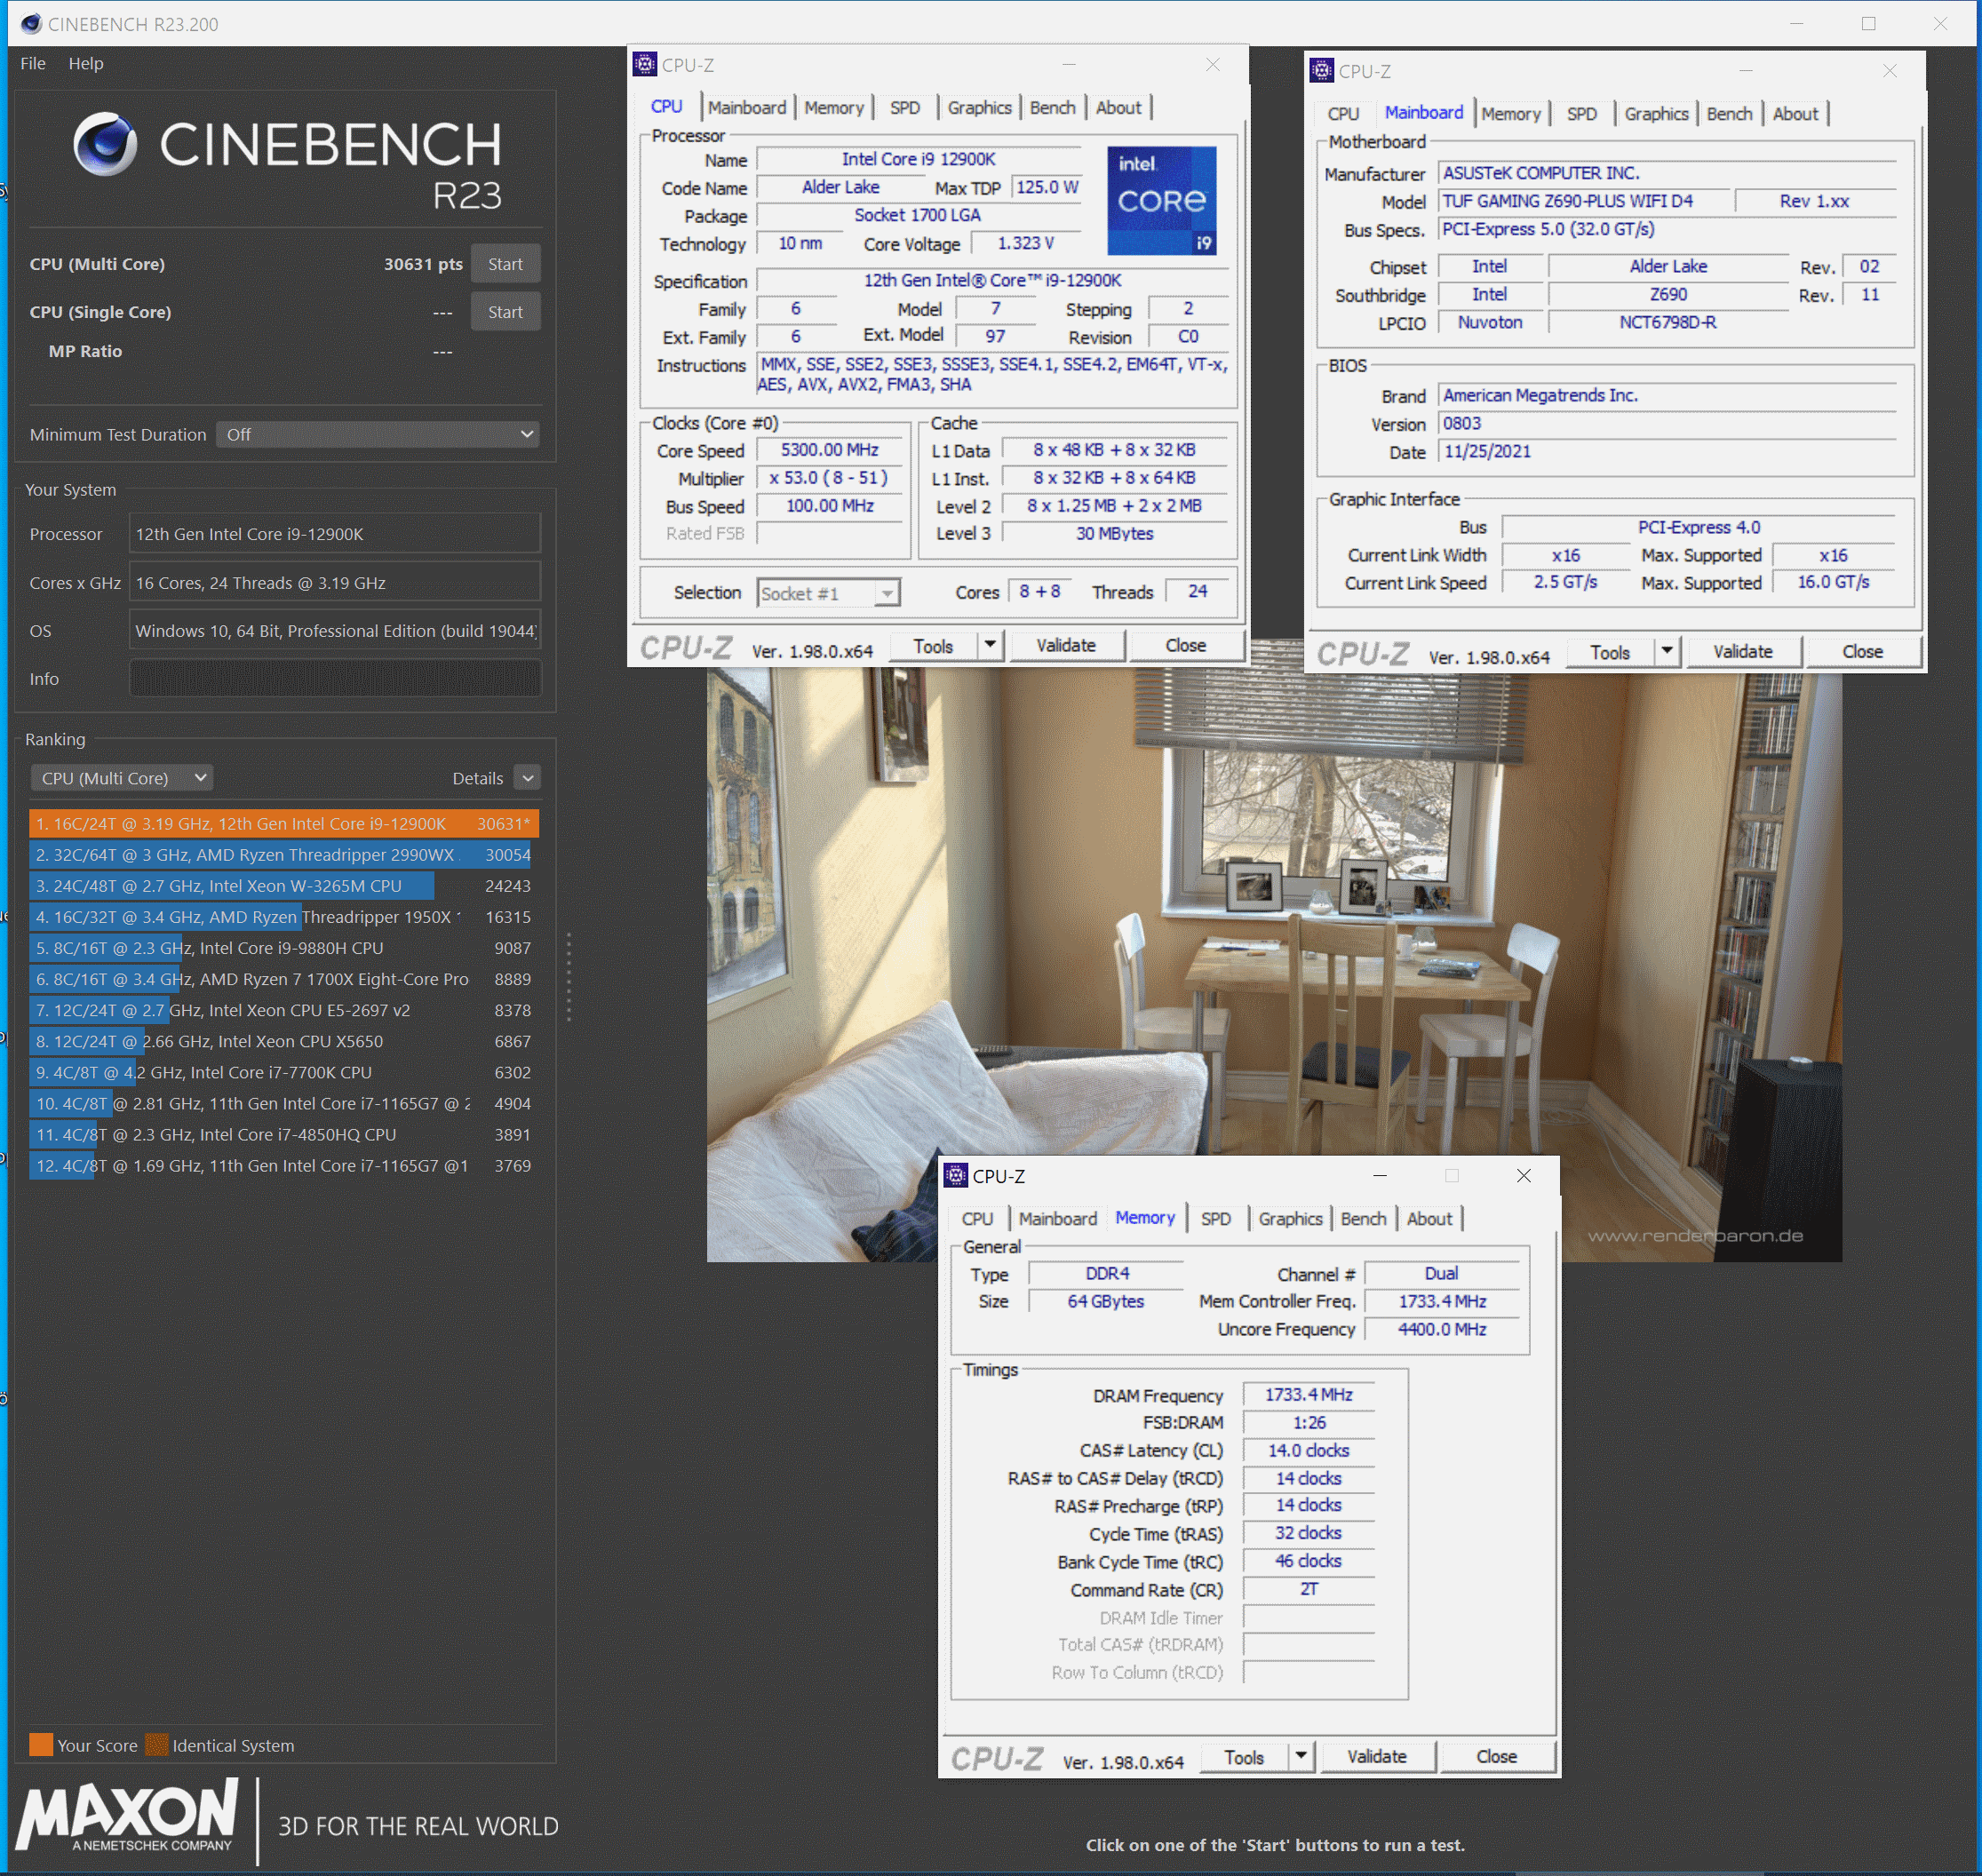Click Validate in the Mainboard CPU-Z window
Screen dimensions: 1982x1876
[x=1742, y=652]
